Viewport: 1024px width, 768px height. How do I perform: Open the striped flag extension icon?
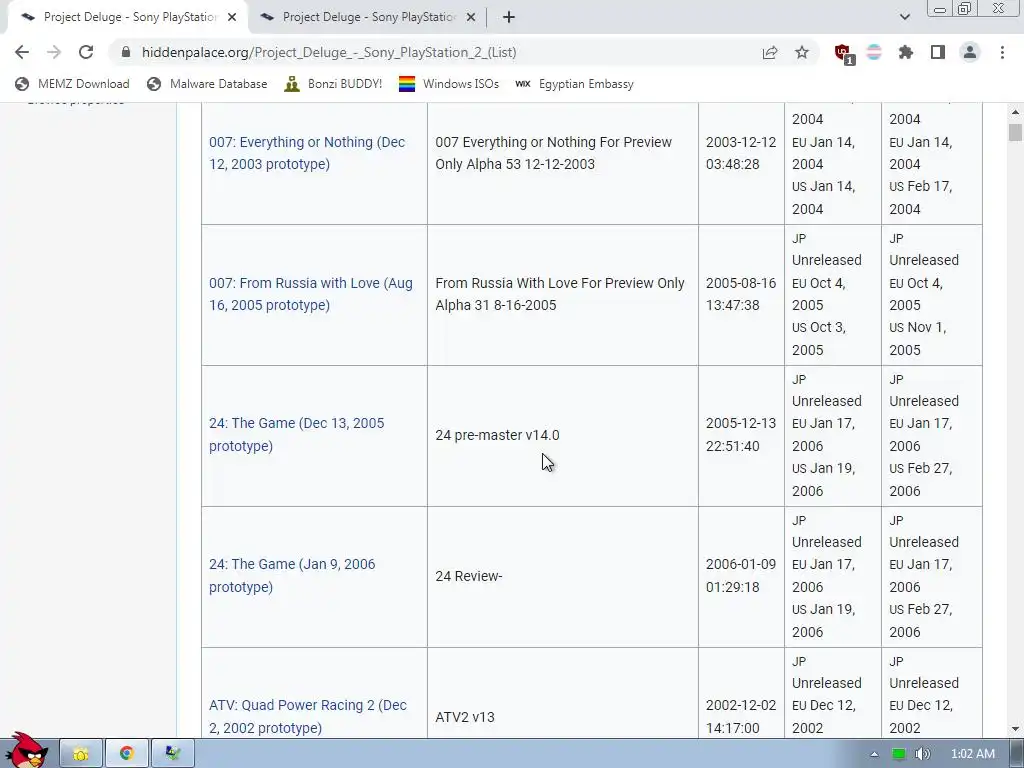coord(874,52)
